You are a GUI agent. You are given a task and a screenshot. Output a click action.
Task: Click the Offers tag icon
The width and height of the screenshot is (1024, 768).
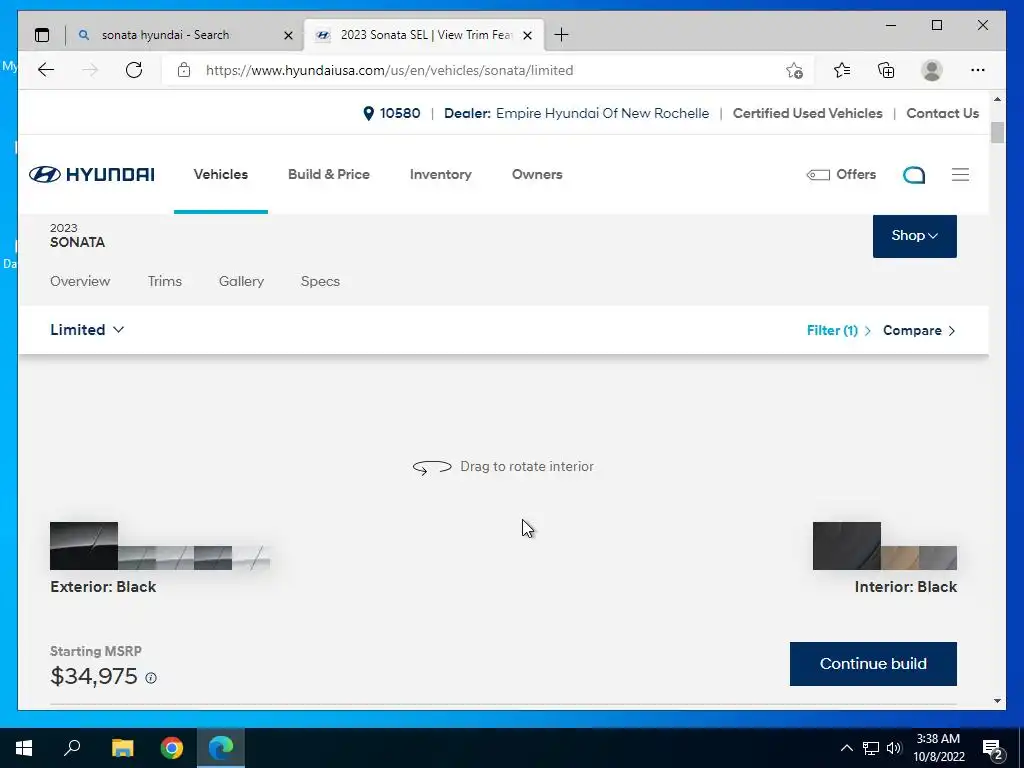[818, 174]
